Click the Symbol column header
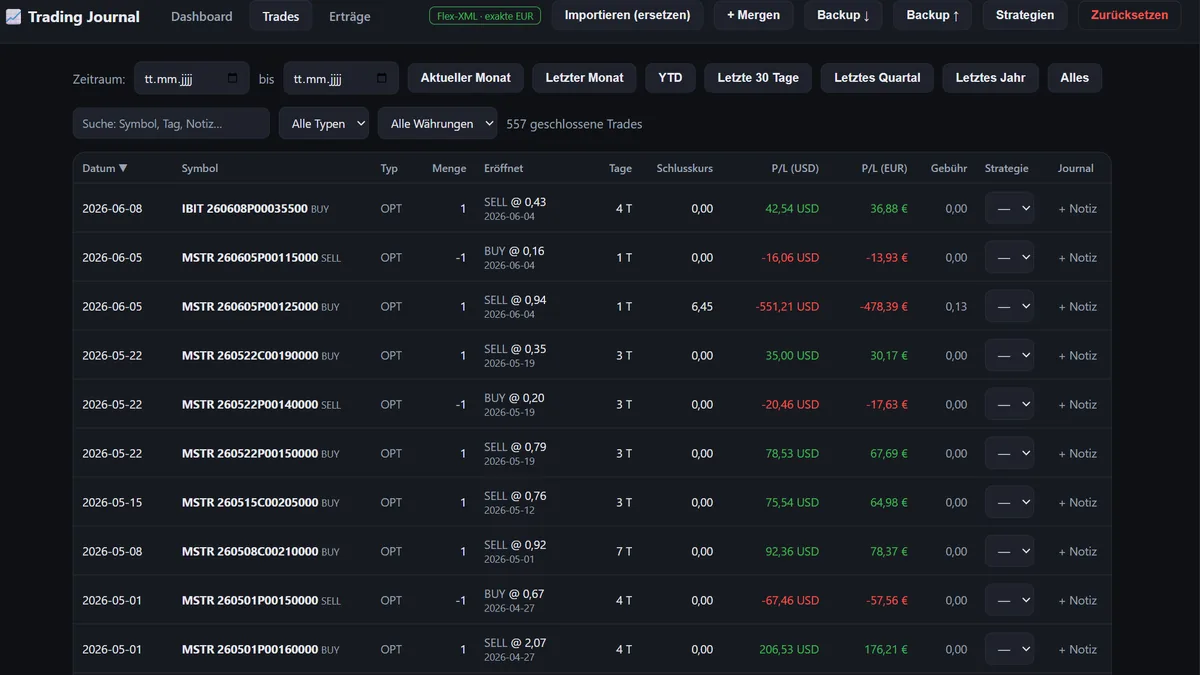This screenshot has height=675, width=1200. click(200, 168)
